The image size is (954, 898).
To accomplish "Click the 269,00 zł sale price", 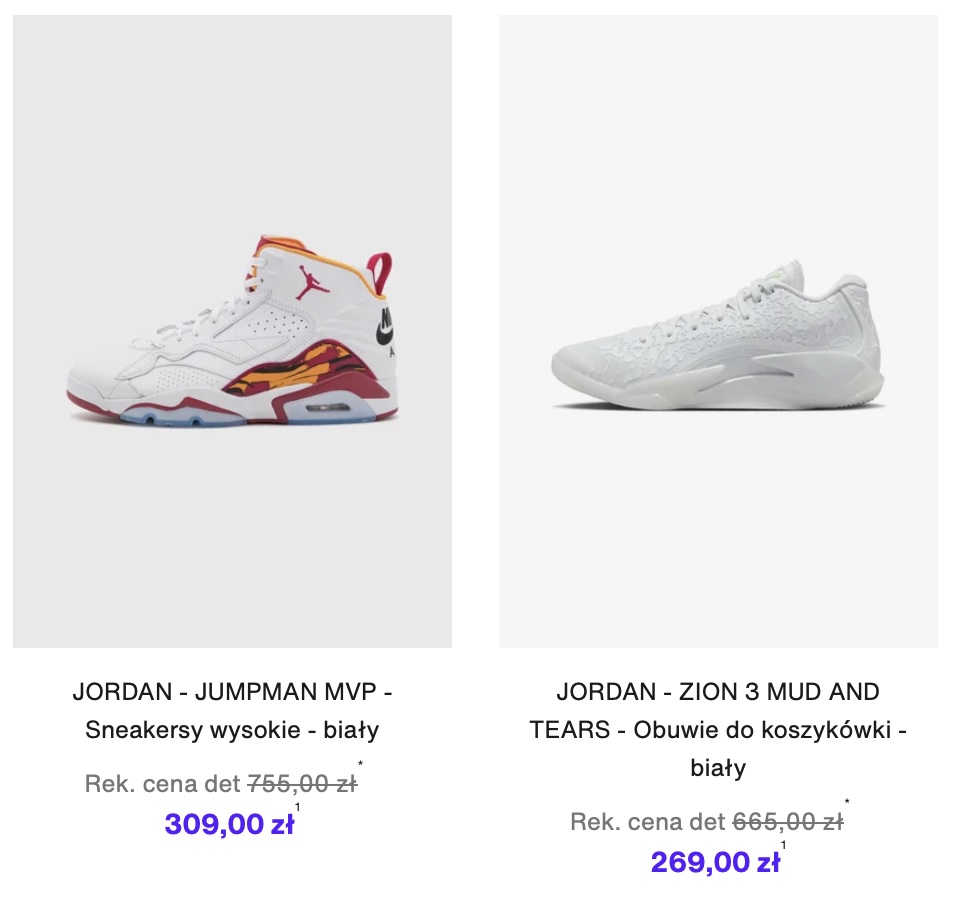I will click(715, 862).
